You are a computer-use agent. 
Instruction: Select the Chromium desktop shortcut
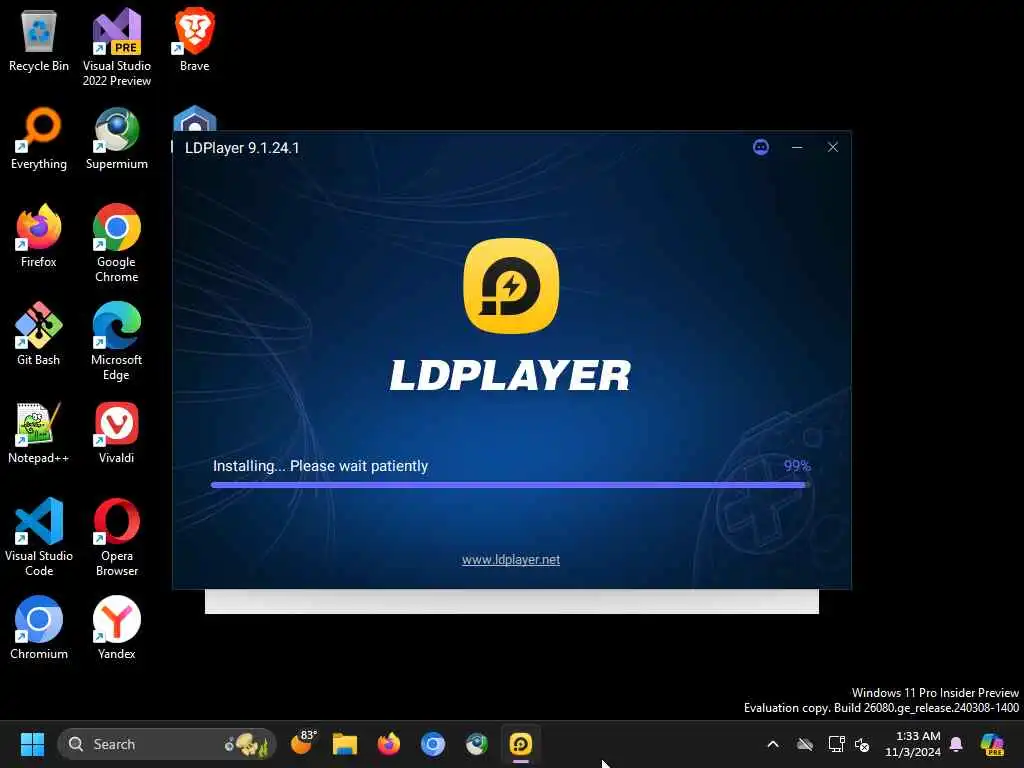pos(39,628)
